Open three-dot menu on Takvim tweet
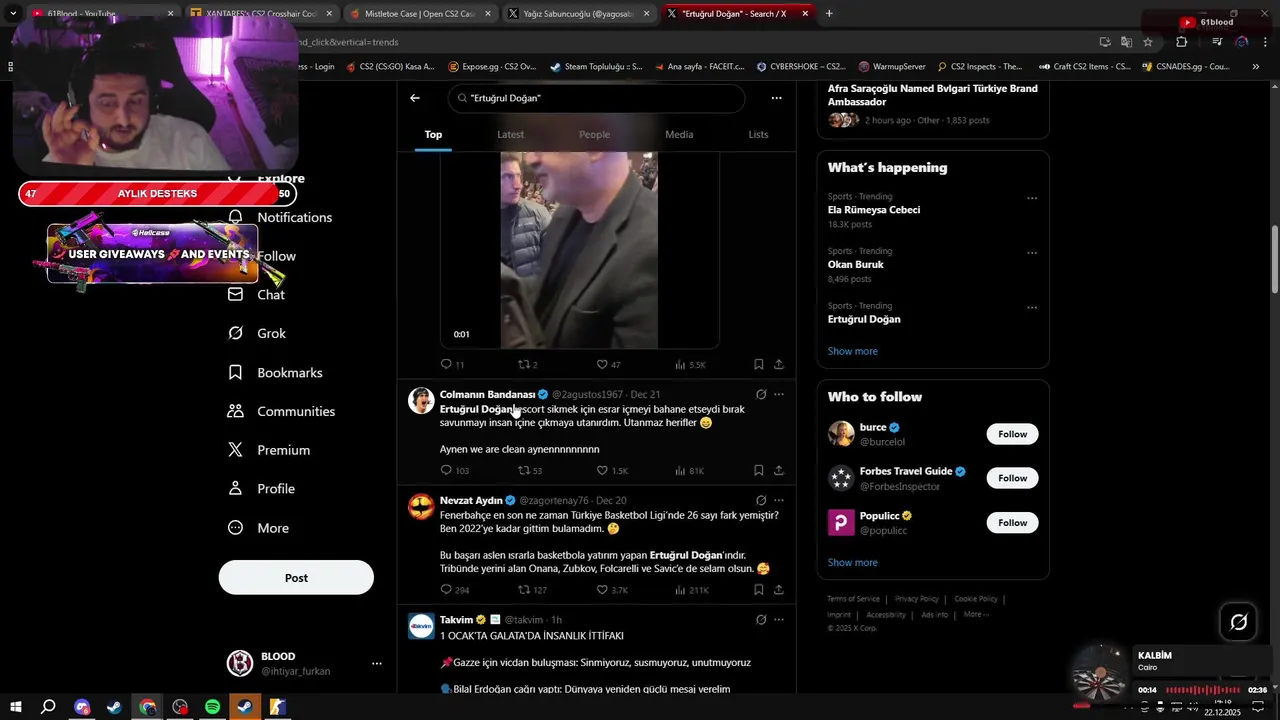This screenshot has width=1280, height=720. click(x=779, y=619)
